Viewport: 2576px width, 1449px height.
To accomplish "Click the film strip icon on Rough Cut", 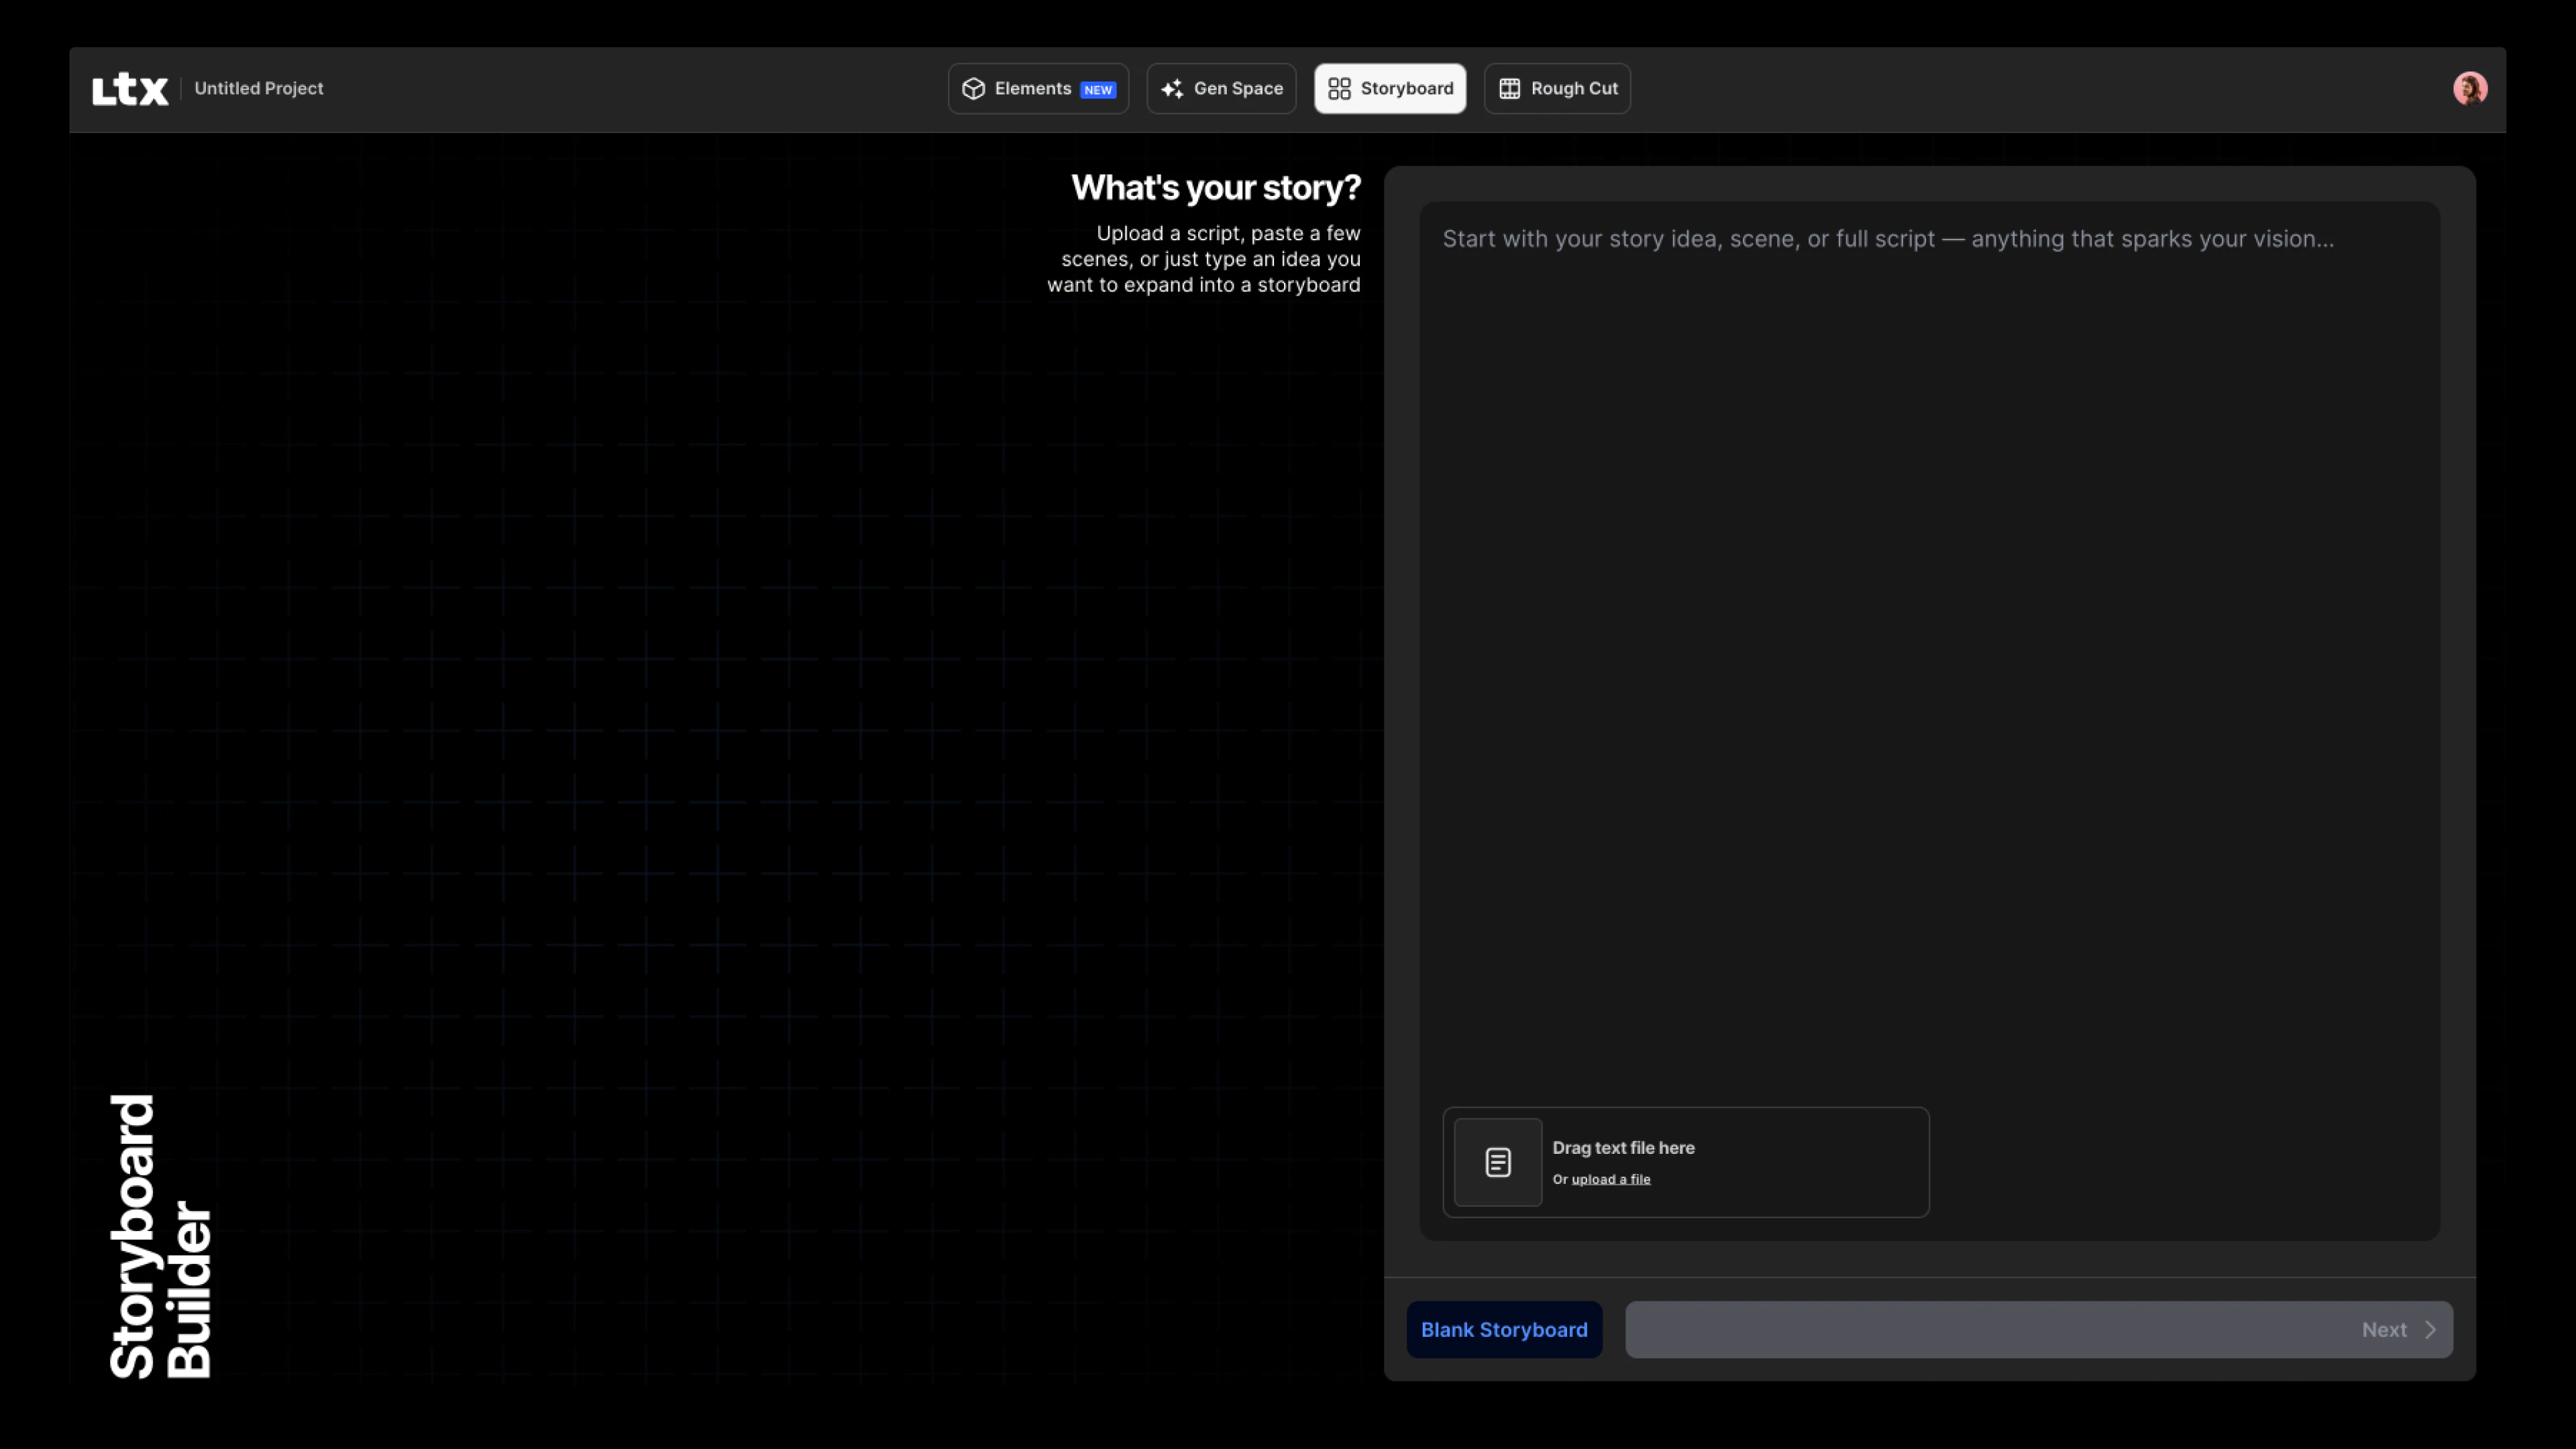I will (x=1509, y=89).
